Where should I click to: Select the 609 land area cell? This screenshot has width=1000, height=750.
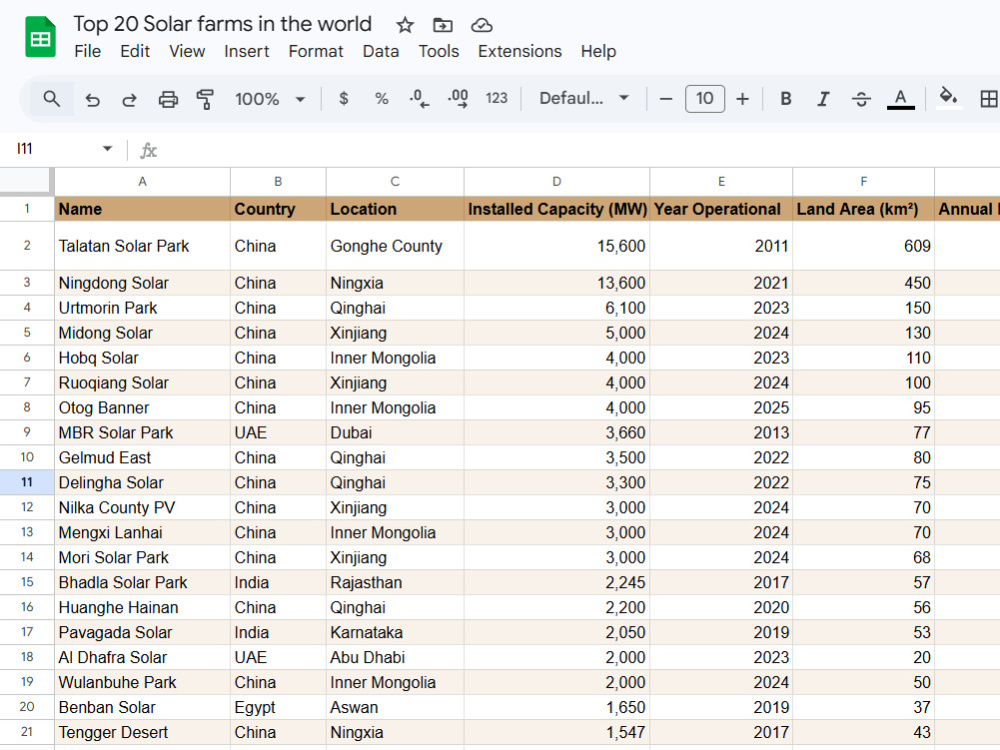pos(864,246)
